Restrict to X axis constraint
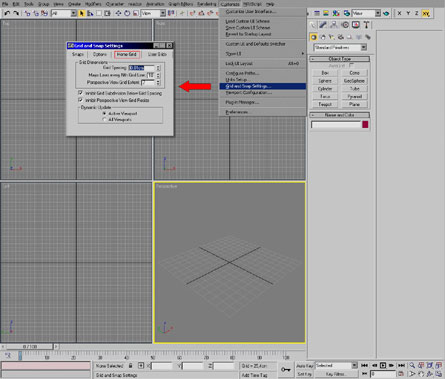 (x=399, y=13)
